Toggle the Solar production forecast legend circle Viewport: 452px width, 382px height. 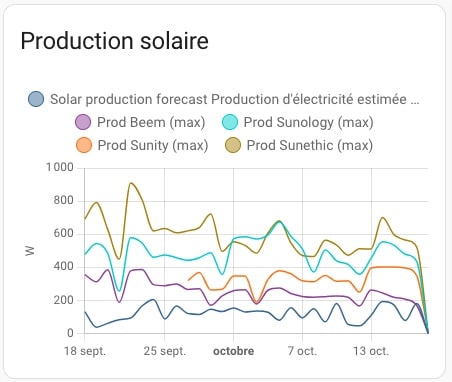[36, 99]
